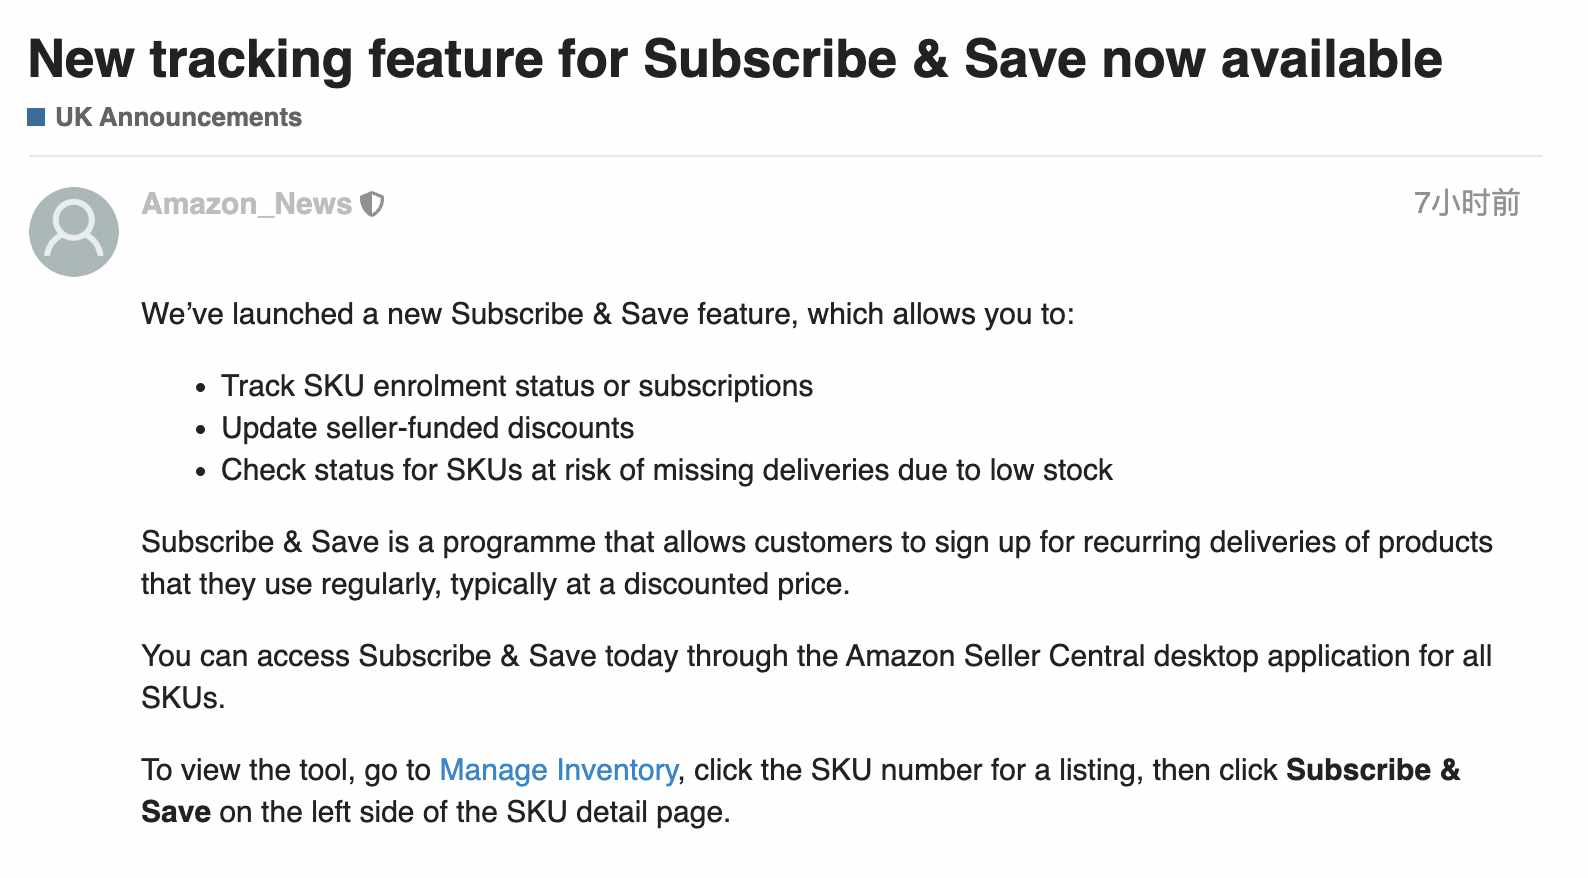Open the Amazon_News user profile name
Screen dimensions: 1588x878
tap(247, 203)
